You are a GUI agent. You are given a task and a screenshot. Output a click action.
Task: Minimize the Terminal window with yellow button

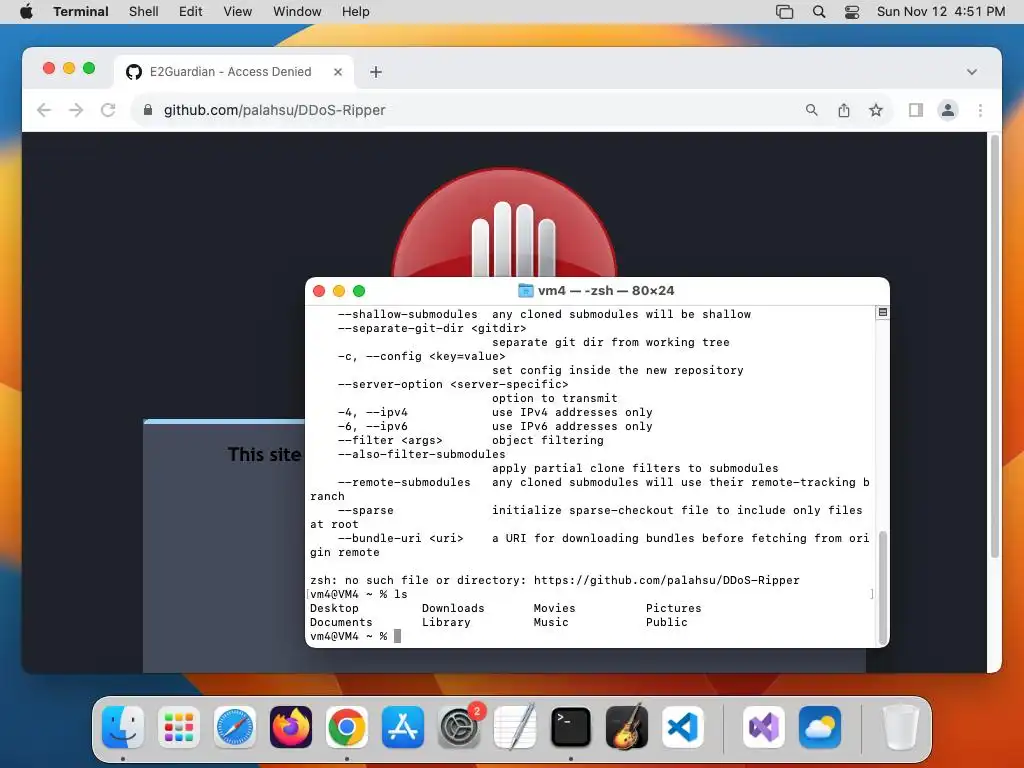point(339,291)
